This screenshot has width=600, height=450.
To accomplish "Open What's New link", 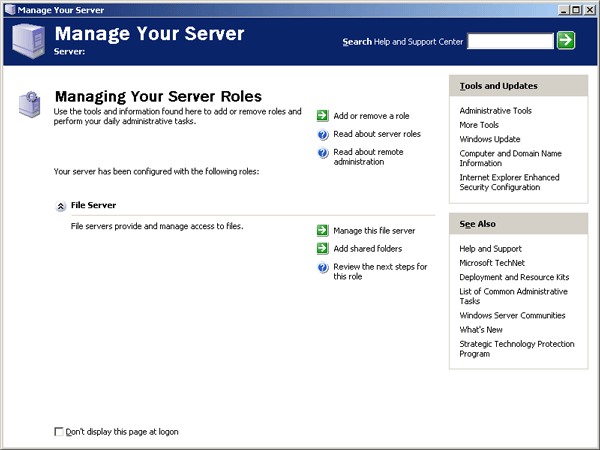I will pyautogui.click(x=481, y=329).
